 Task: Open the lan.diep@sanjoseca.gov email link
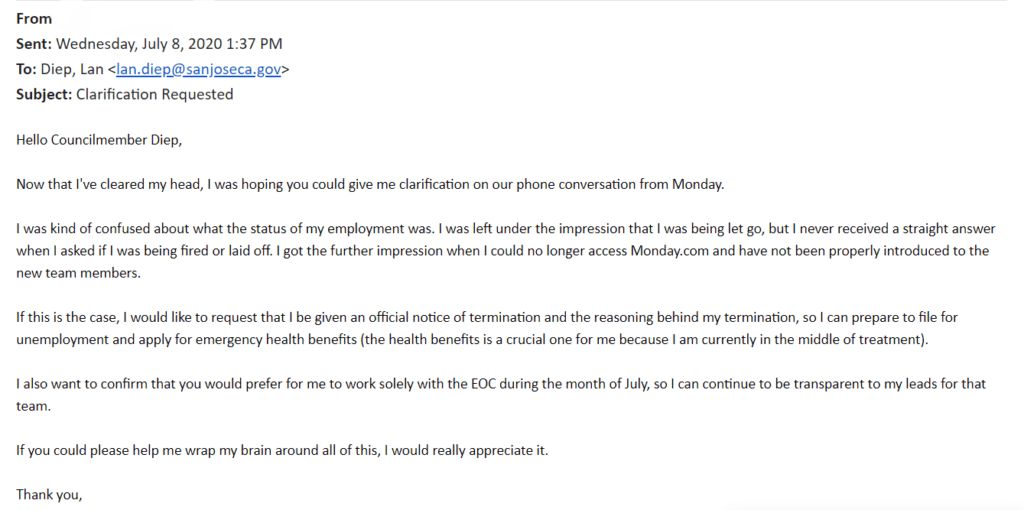tap(199, 69)
